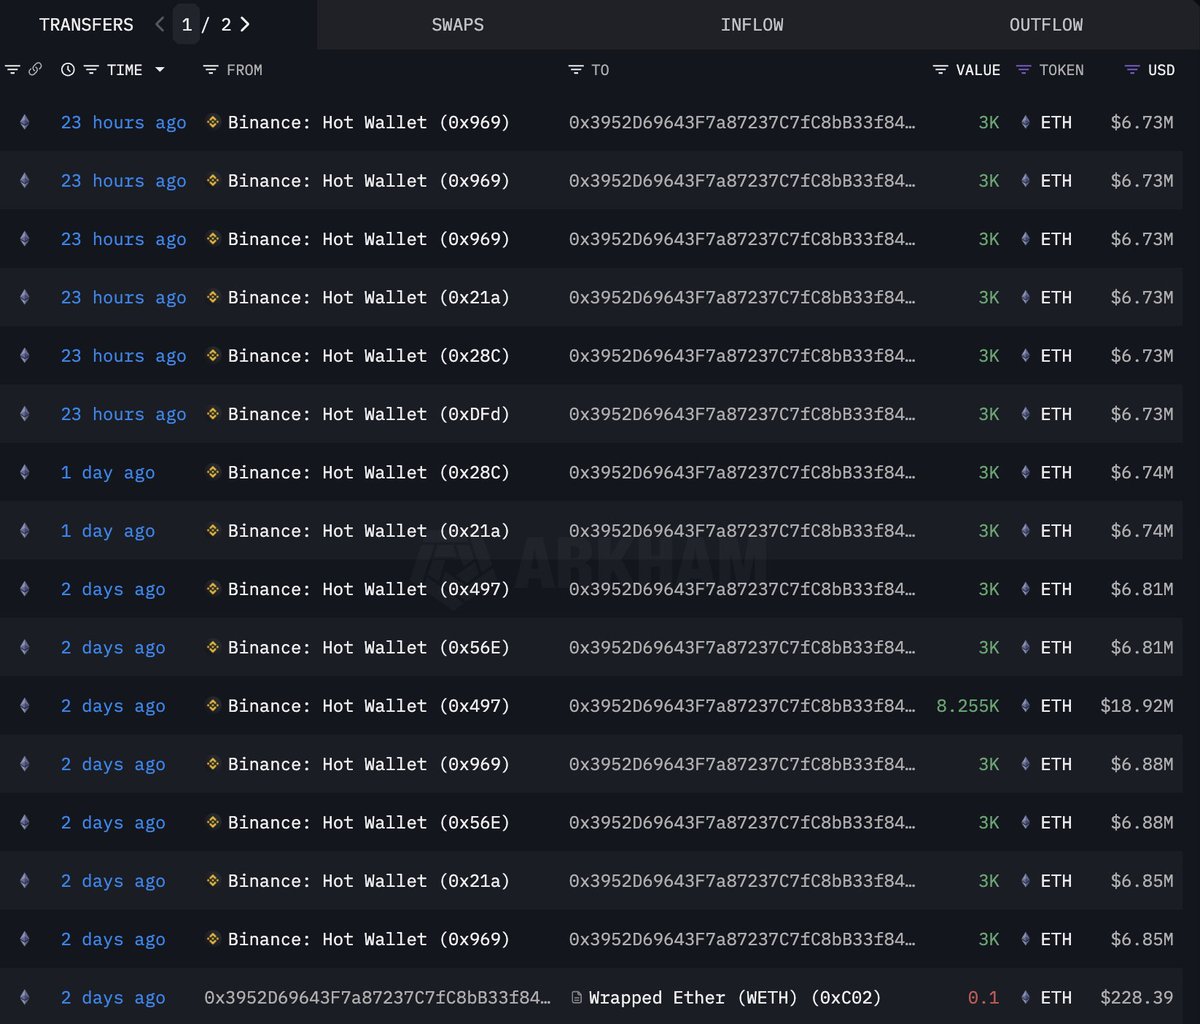Toggle the TIME sort caret

(x=159, y=70)
